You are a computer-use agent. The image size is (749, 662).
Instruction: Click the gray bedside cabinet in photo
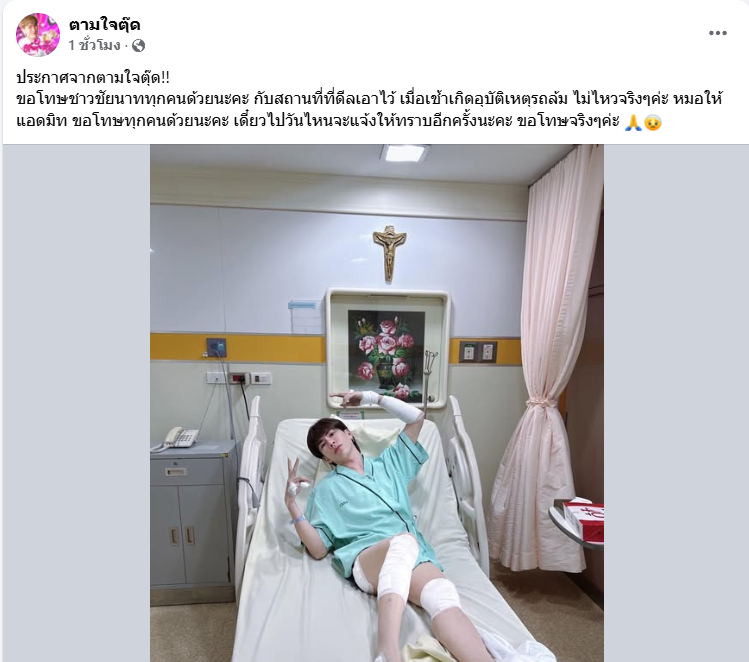point(193,521)
